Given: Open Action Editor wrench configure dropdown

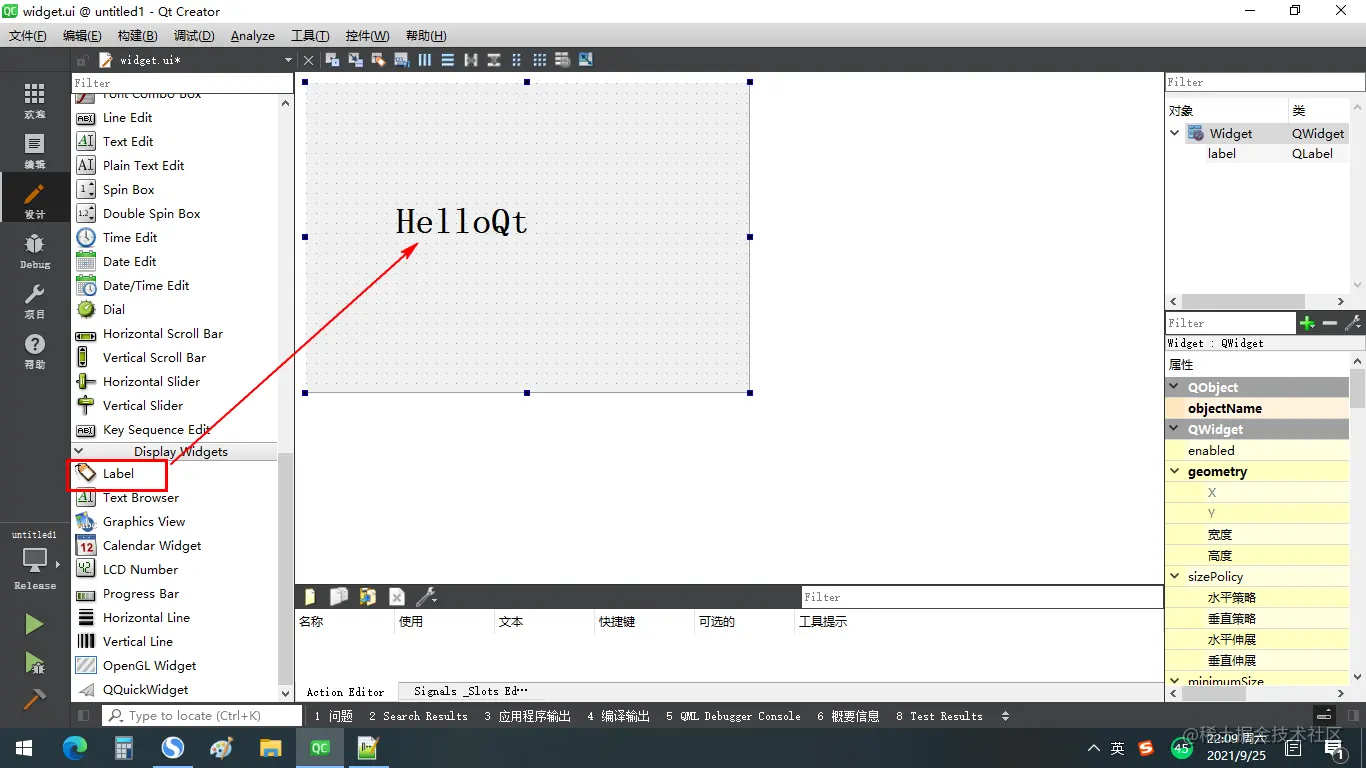Looking at the screenshot, I should [426, 597].
